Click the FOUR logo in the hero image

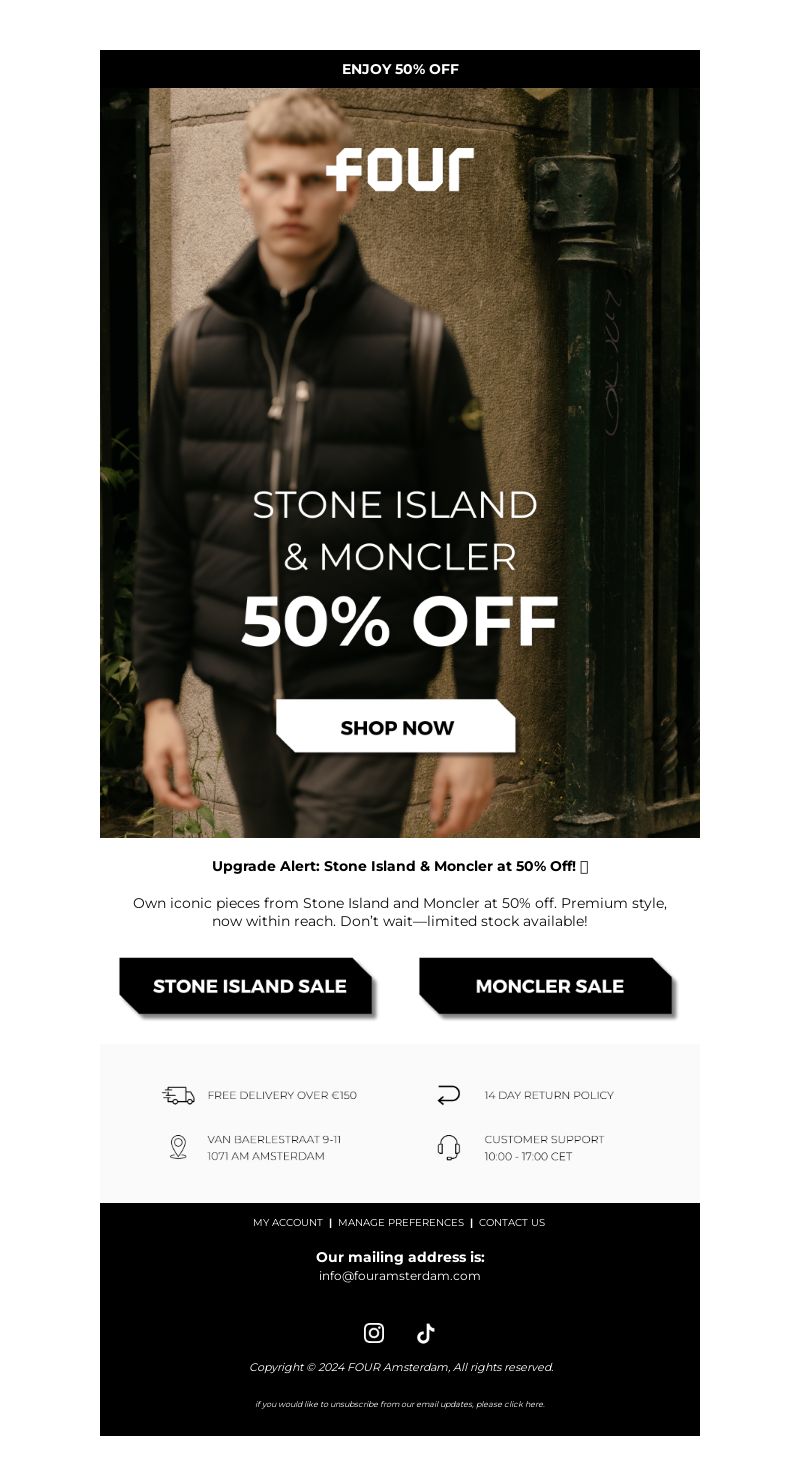click(x=400, y=169)
